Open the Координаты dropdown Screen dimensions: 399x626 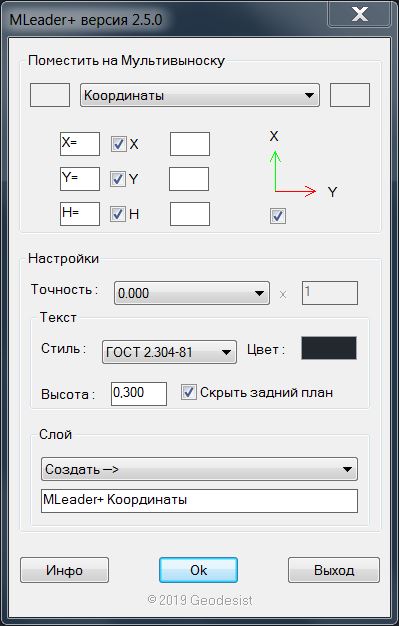(x=200, y=95)
